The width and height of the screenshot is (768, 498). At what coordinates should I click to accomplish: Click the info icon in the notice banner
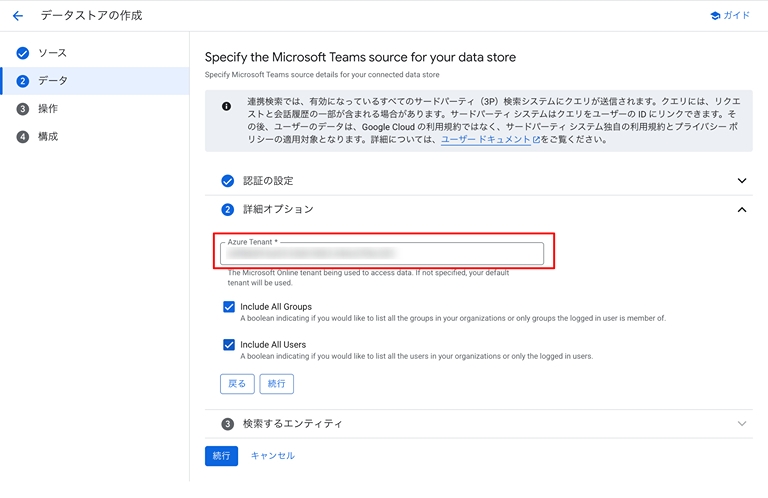[x=226, y=106]
